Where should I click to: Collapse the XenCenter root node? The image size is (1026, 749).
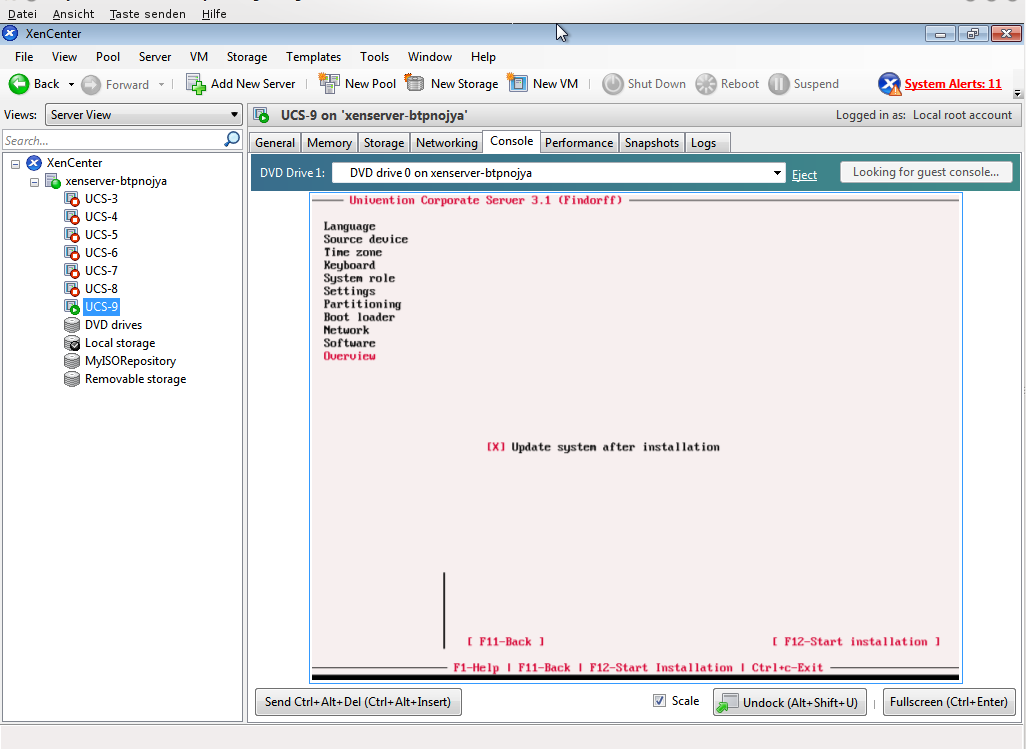(16, 163)
